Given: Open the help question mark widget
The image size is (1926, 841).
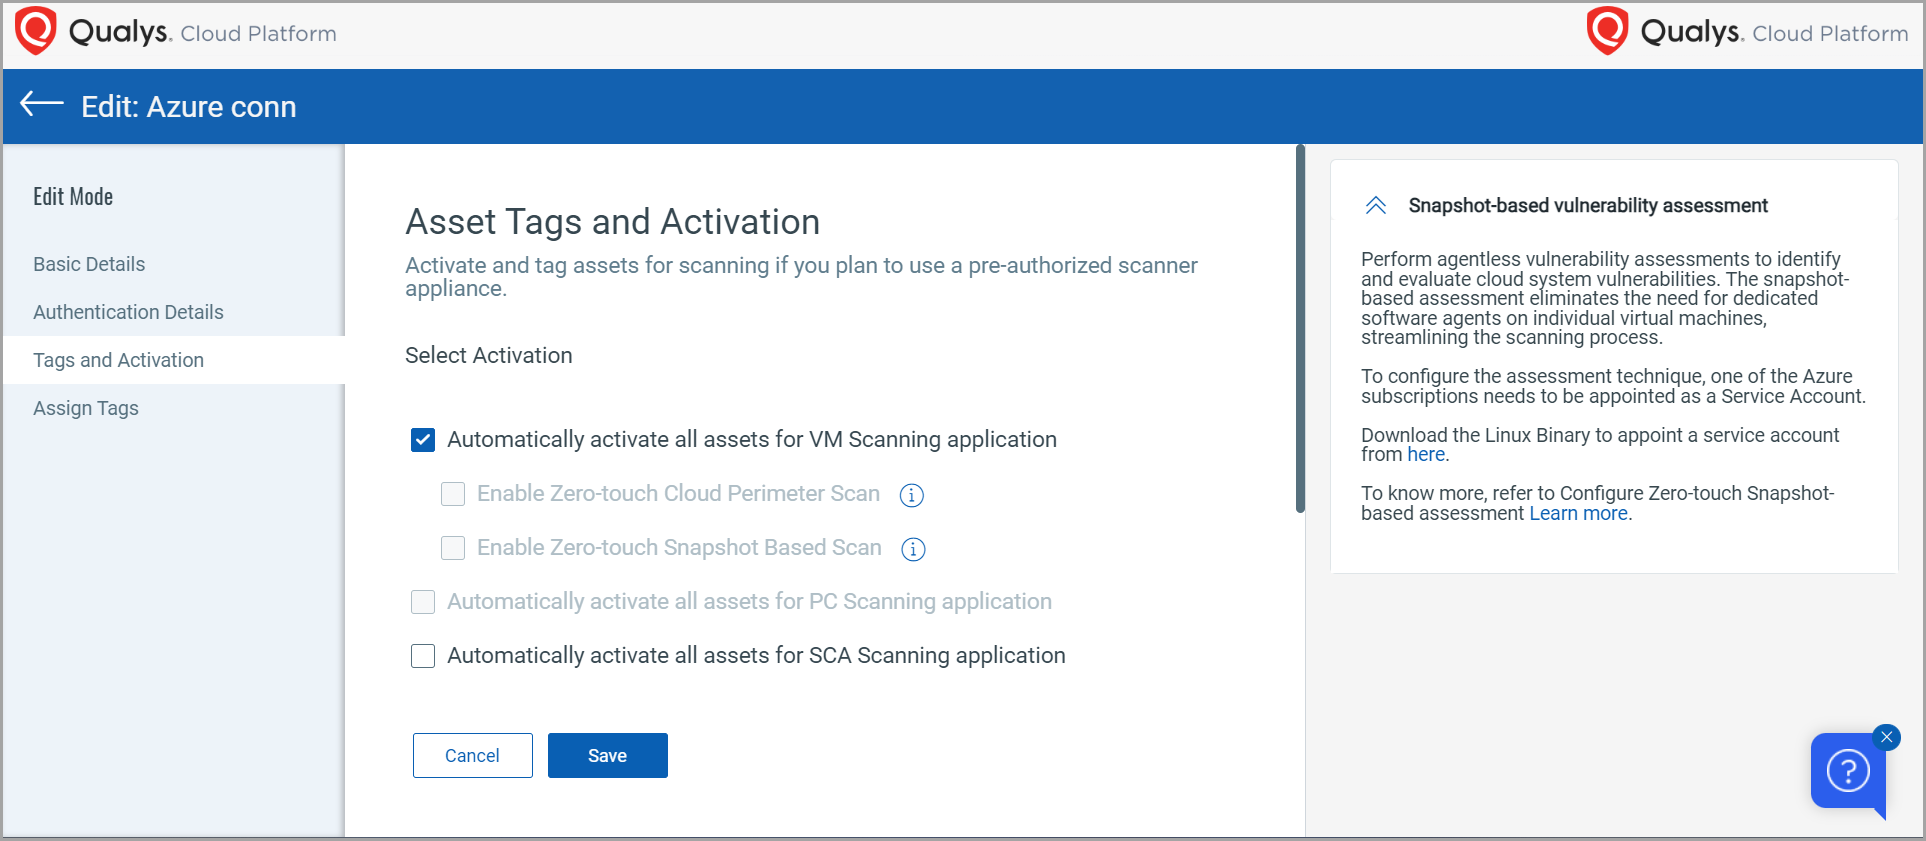Looking at the screenshot, I should click(x=1847, y=771).
